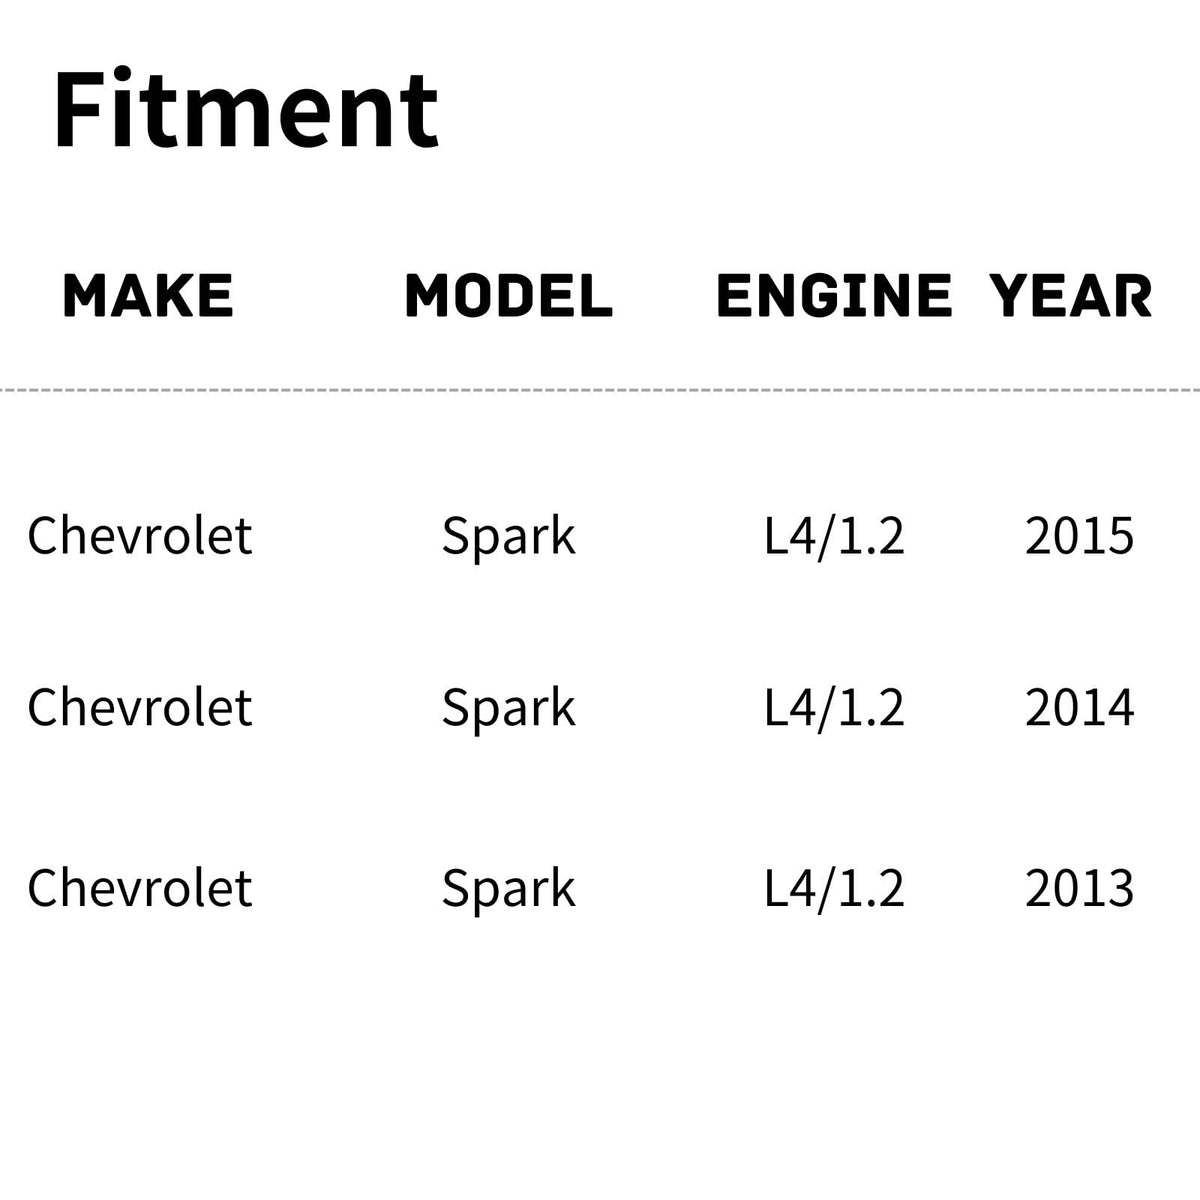
Task: Select Spark in the 2014 row
Action: [509, 708]
